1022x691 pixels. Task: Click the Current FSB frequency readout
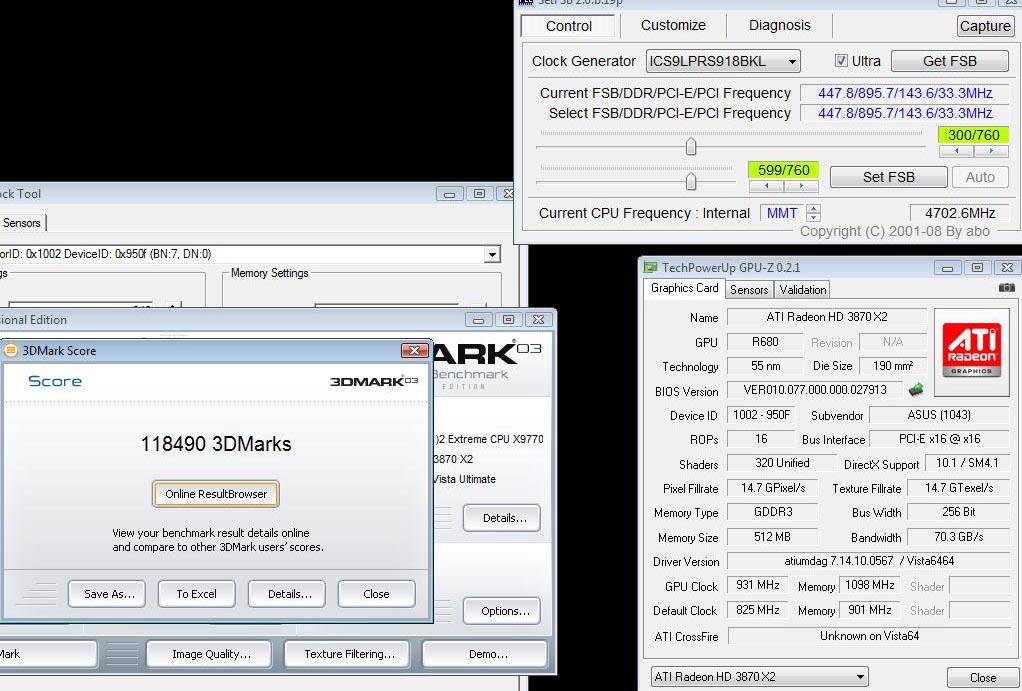pos(905,93)
